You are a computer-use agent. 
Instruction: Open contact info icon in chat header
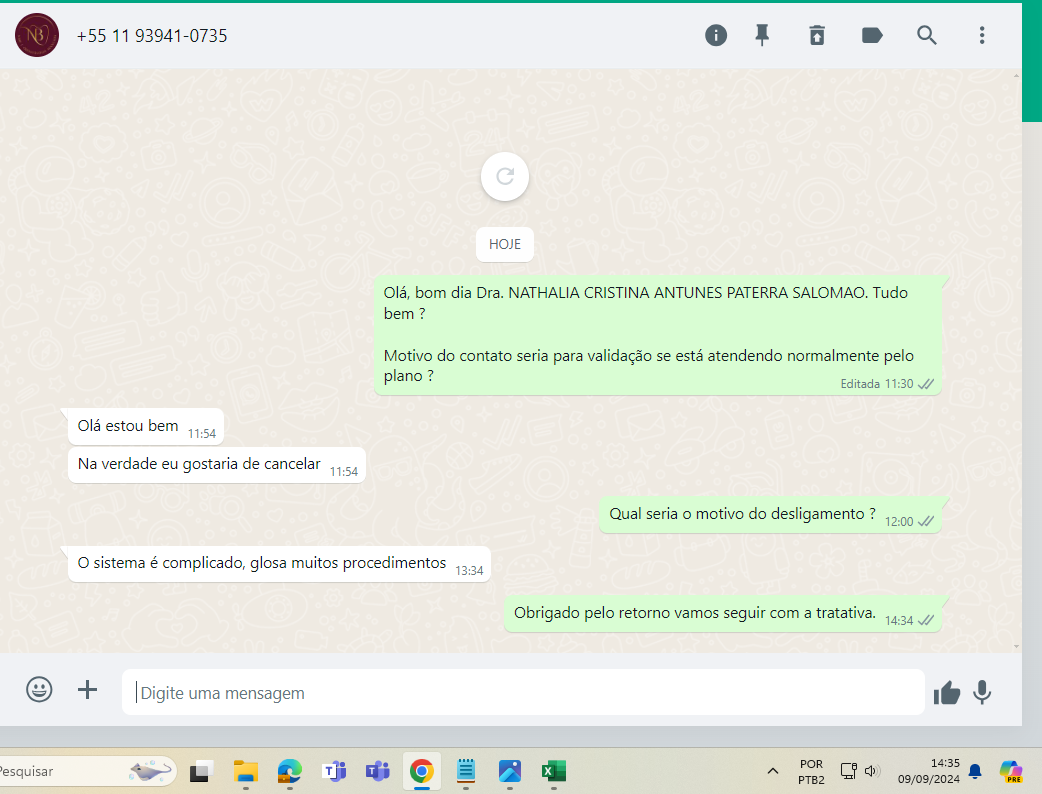point(716,35)
